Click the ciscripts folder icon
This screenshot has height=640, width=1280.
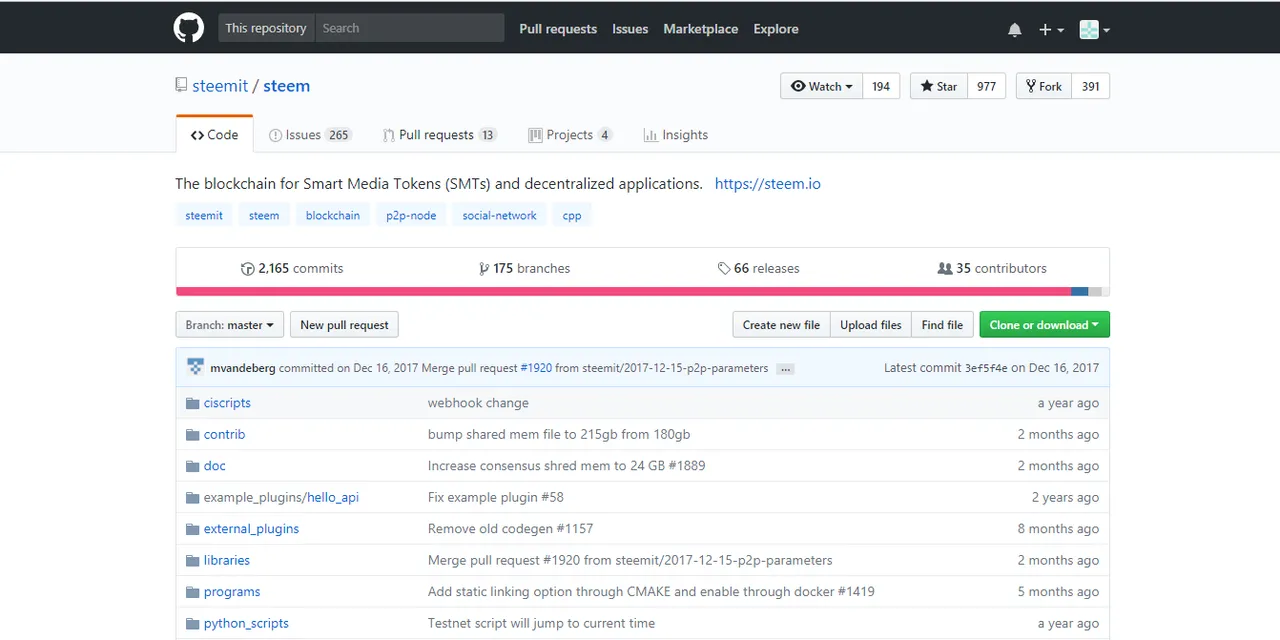click(x=193, y=403)
